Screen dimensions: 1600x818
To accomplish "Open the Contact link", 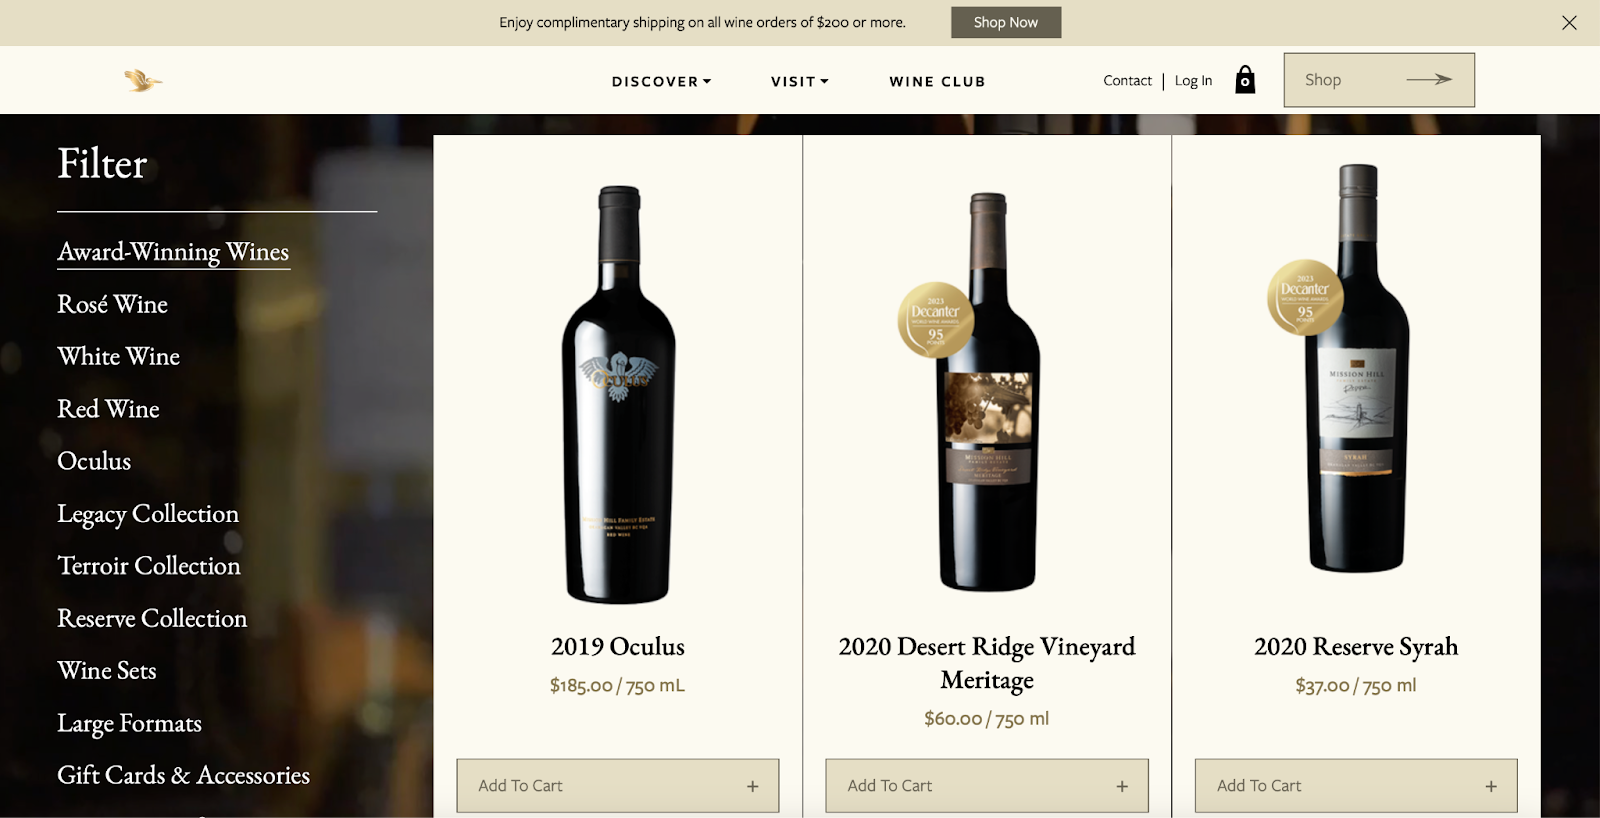I will (x=1127, y=81).
